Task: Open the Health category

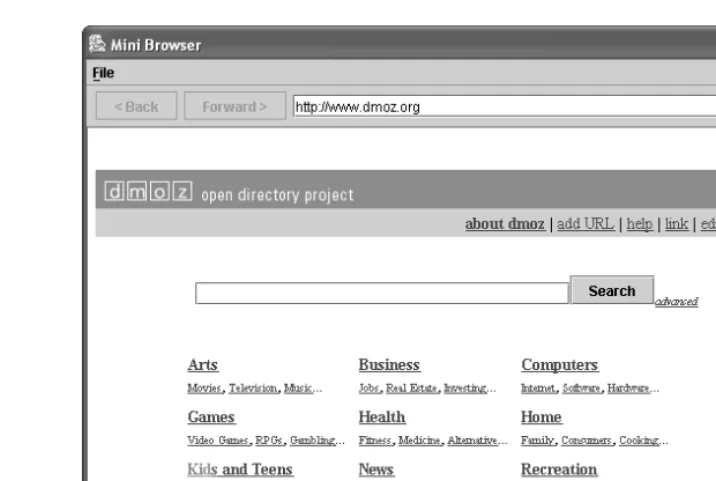Action: click(x=382, y=417)
